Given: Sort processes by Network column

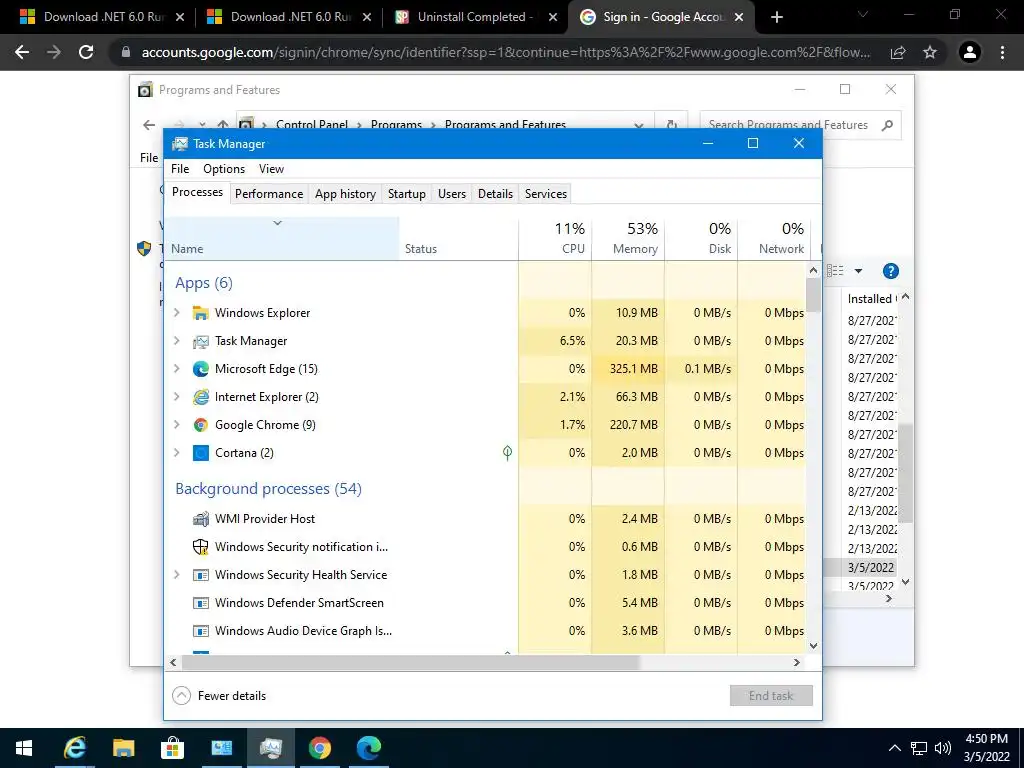Looking at the screenshot, I should [775, 238].
